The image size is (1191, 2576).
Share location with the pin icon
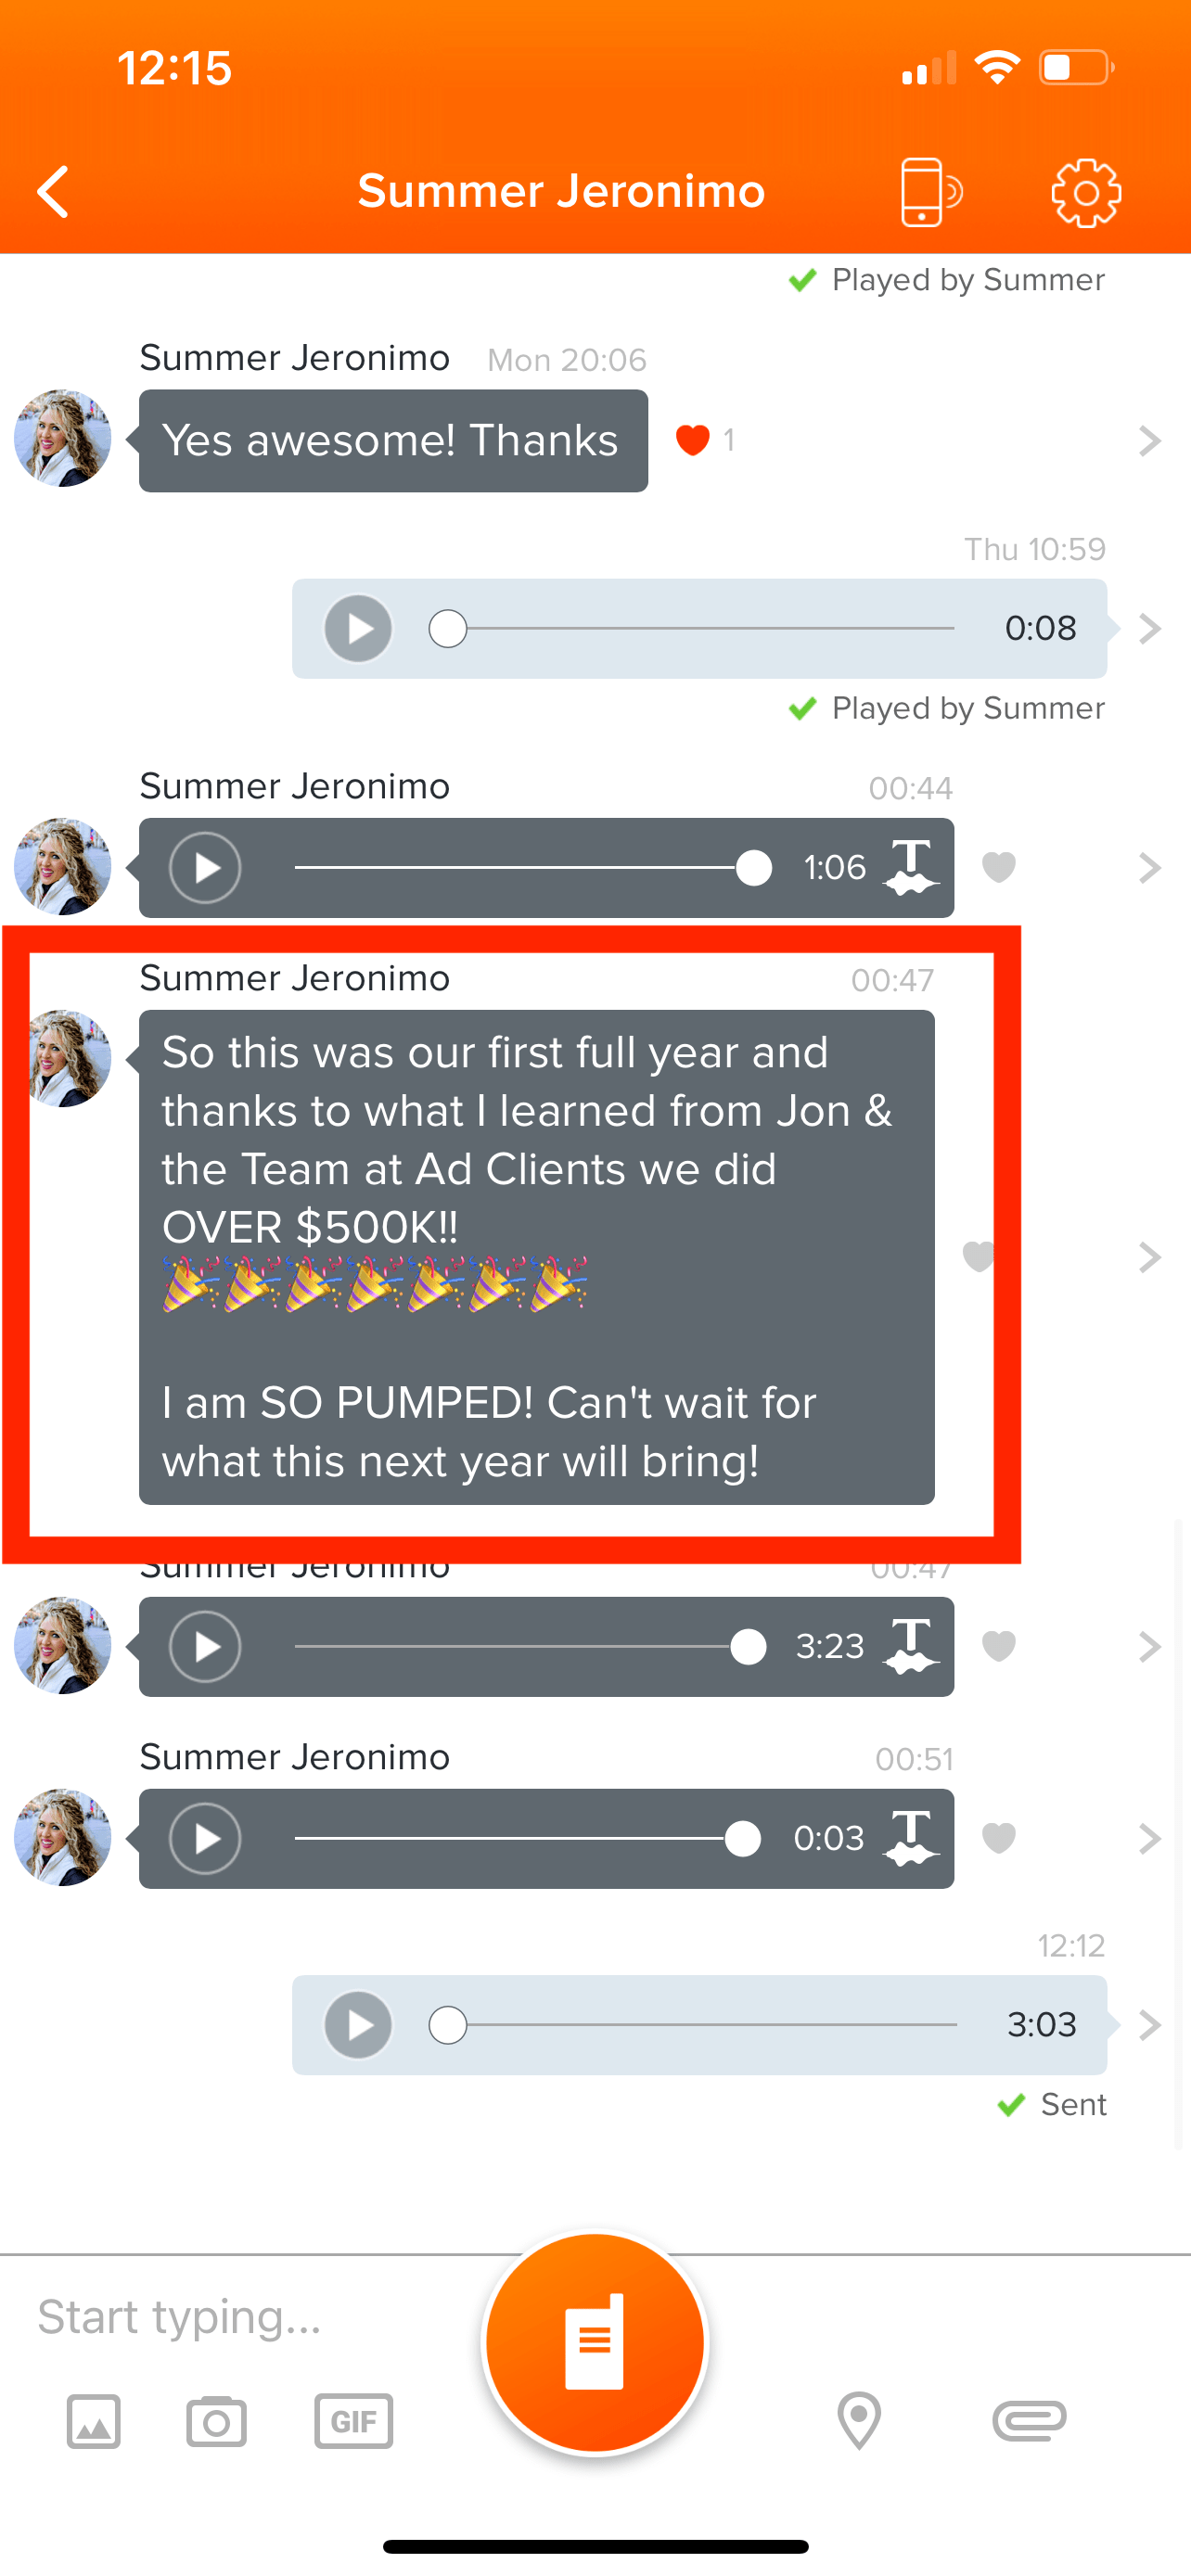pyautogui.click(x=859, y=2421)
